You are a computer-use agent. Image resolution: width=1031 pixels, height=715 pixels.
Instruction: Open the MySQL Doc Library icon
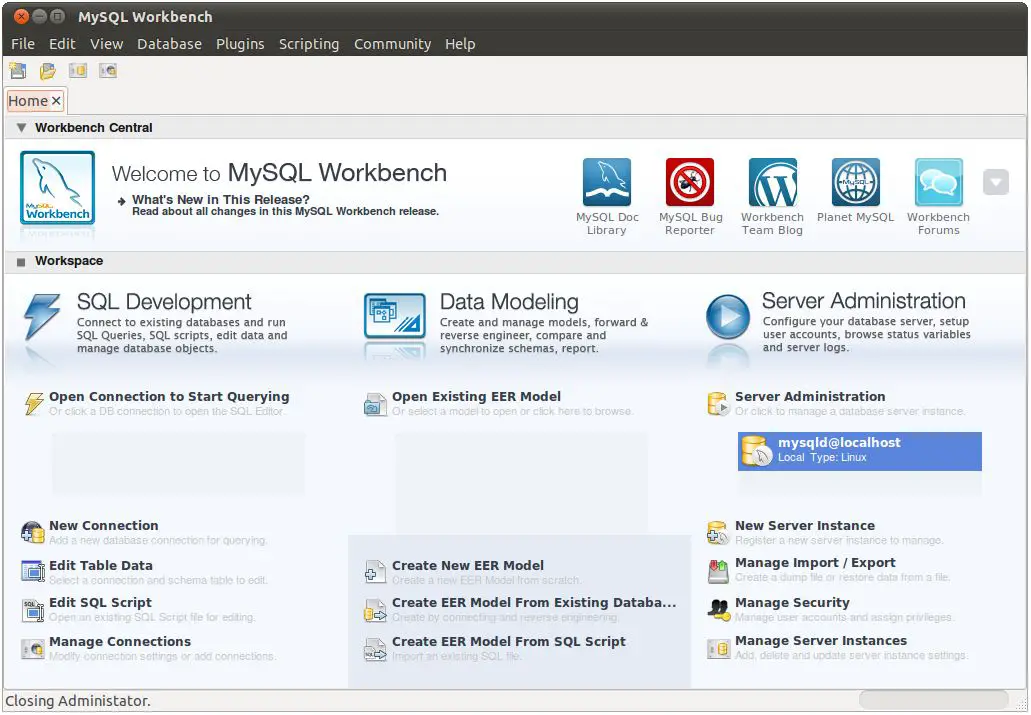pos(606,183)
